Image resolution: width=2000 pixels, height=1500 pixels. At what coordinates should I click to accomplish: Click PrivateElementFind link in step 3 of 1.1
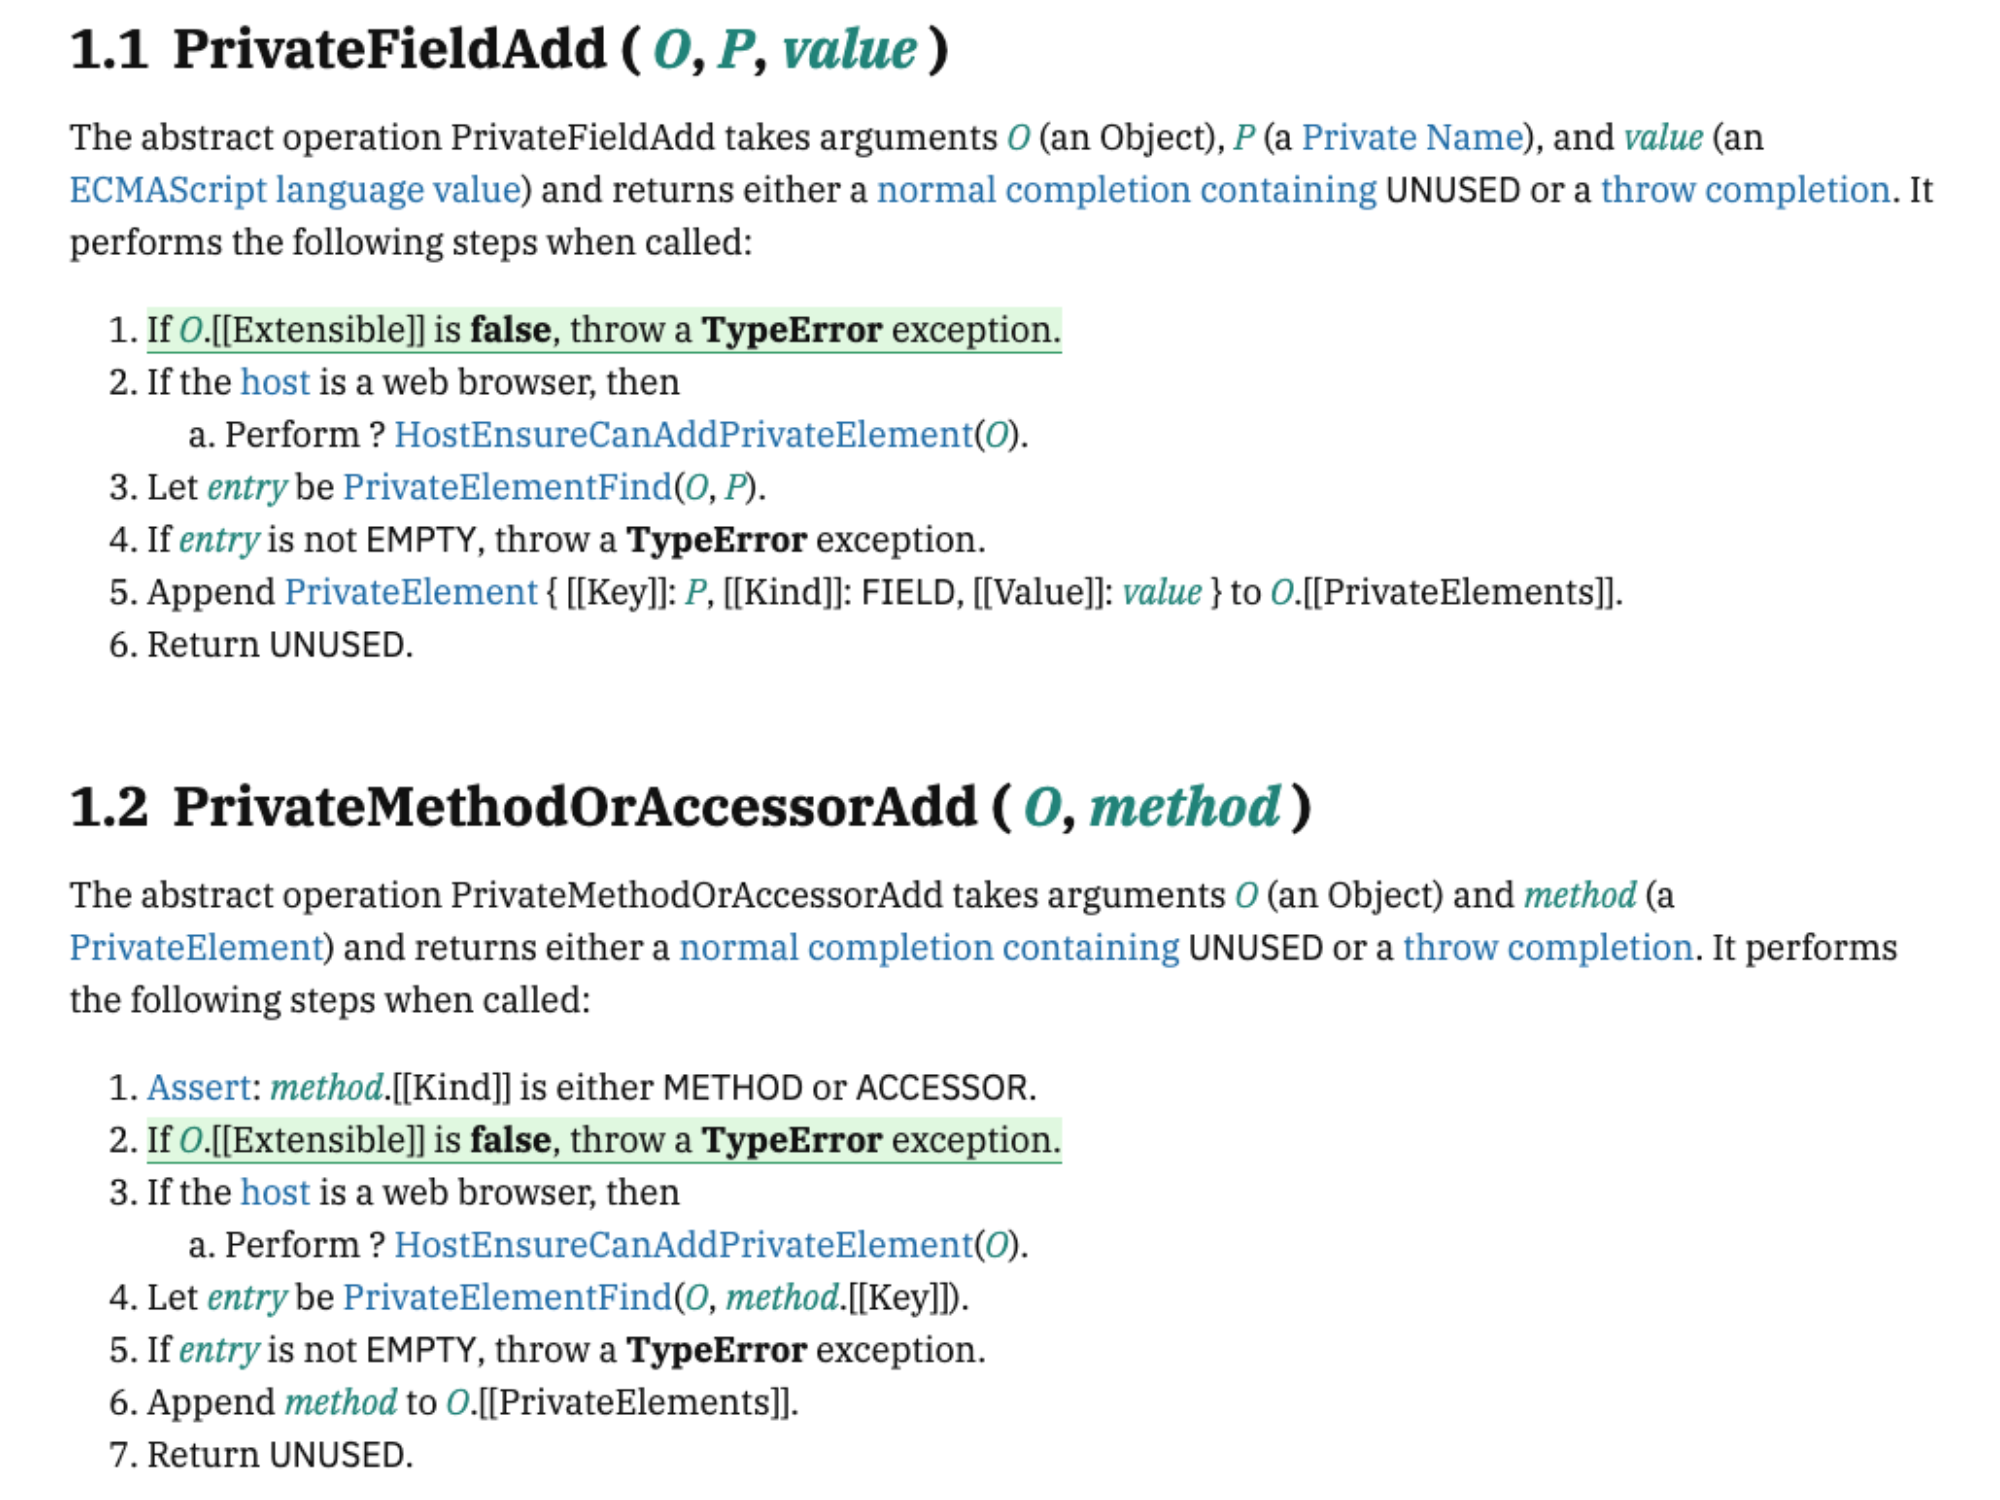coord(507,488)
